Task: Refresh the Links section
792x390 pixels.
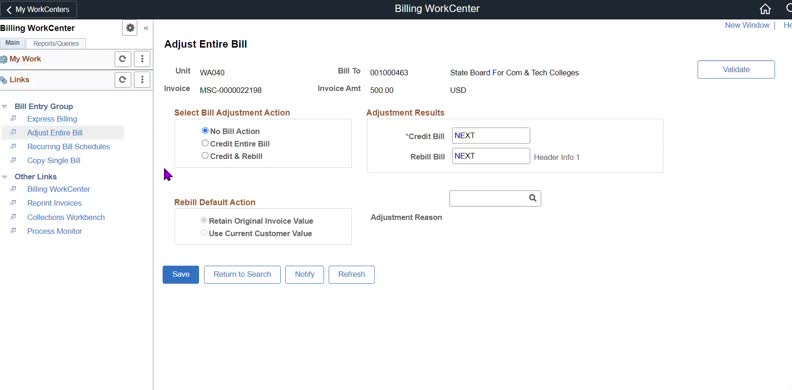Action: point(122,80)
